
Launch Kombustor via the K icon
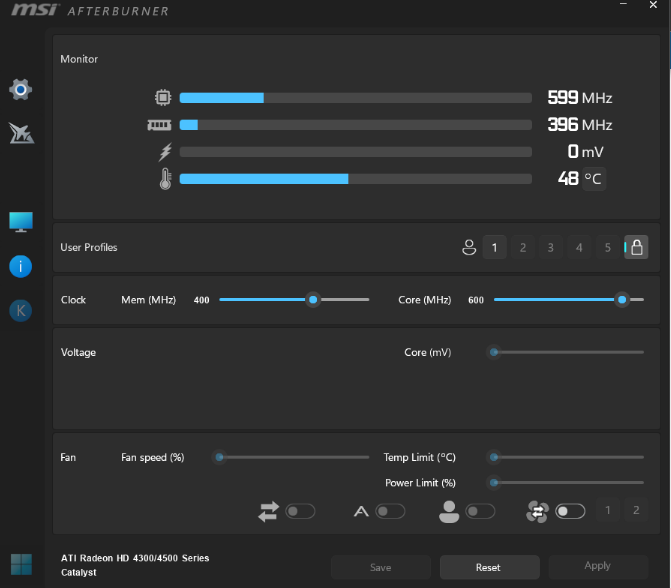21,310
